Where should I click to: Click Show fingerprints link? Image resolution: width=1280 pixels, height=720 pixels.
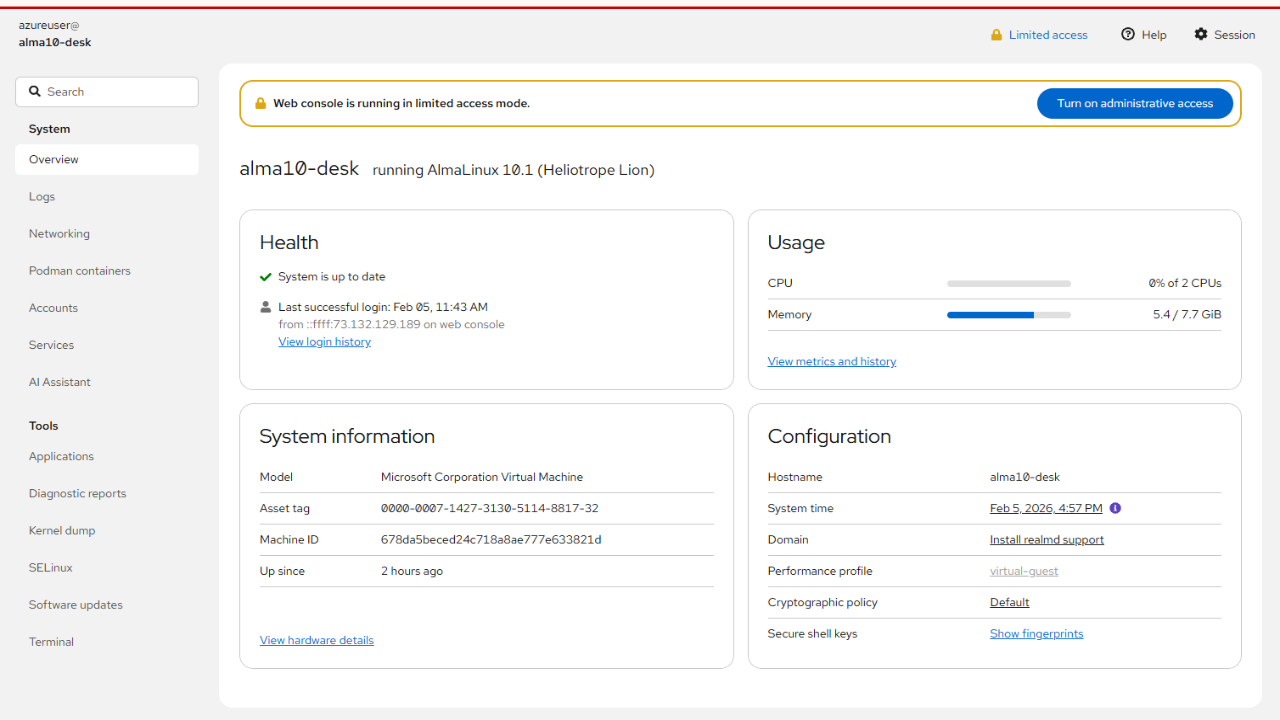1037,634
